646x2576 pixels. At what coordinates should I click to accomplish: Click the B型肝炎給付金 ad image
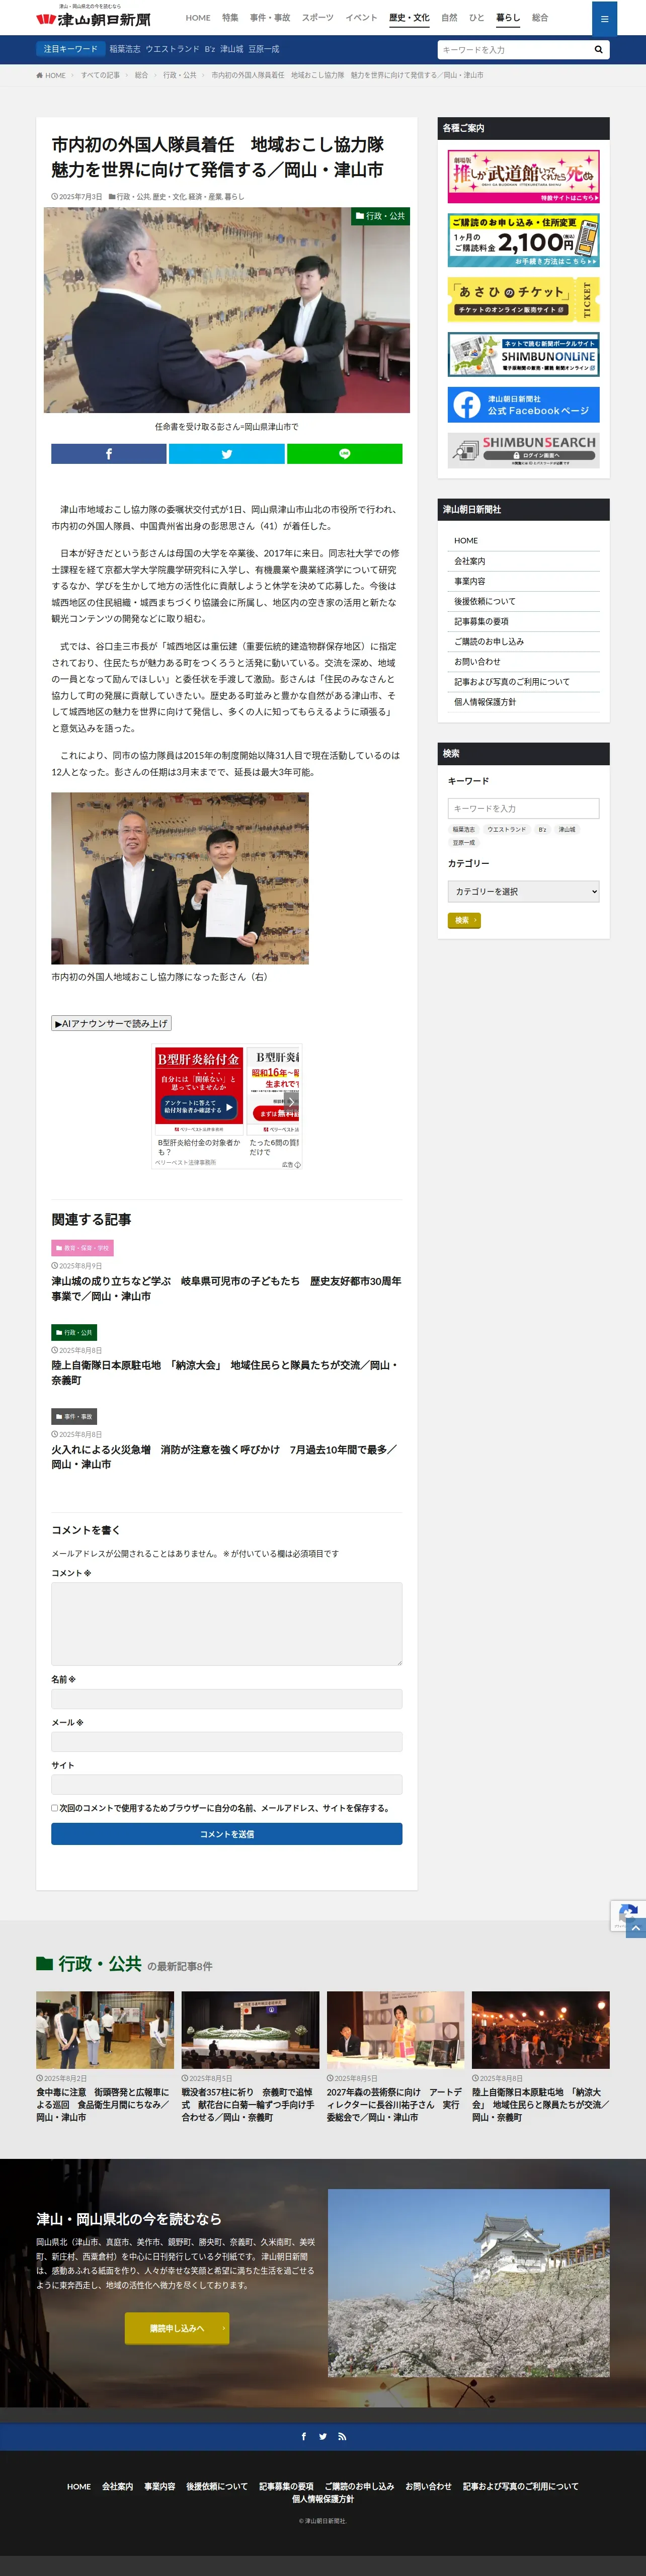pos(199,1090)
